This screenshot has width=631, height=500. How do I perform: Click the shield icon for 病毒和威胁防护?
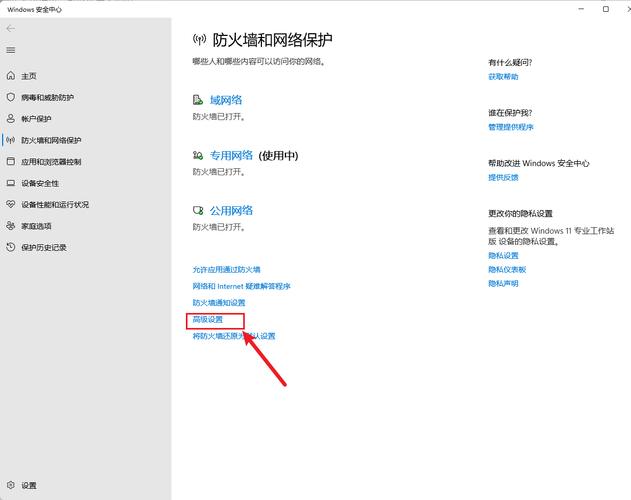point(11,97)
